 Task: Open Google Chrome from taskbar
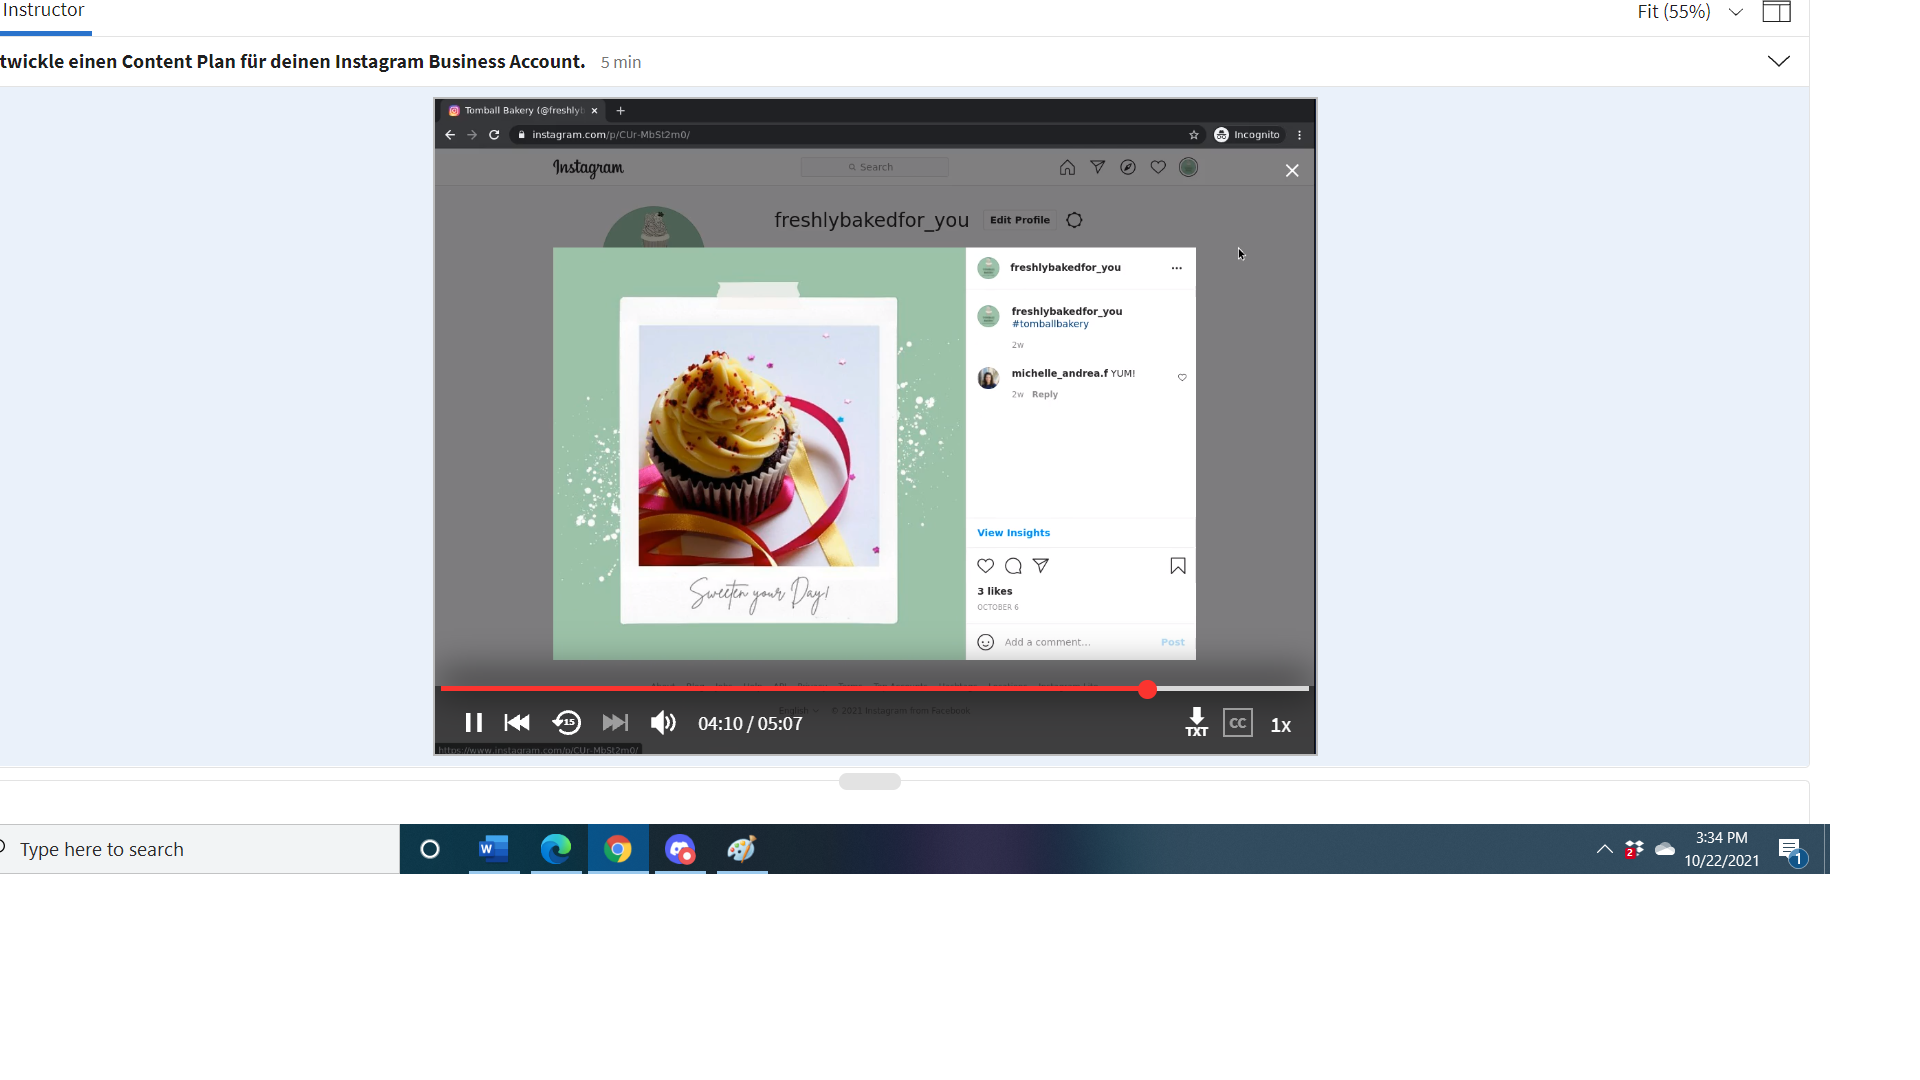coord(618,849)
